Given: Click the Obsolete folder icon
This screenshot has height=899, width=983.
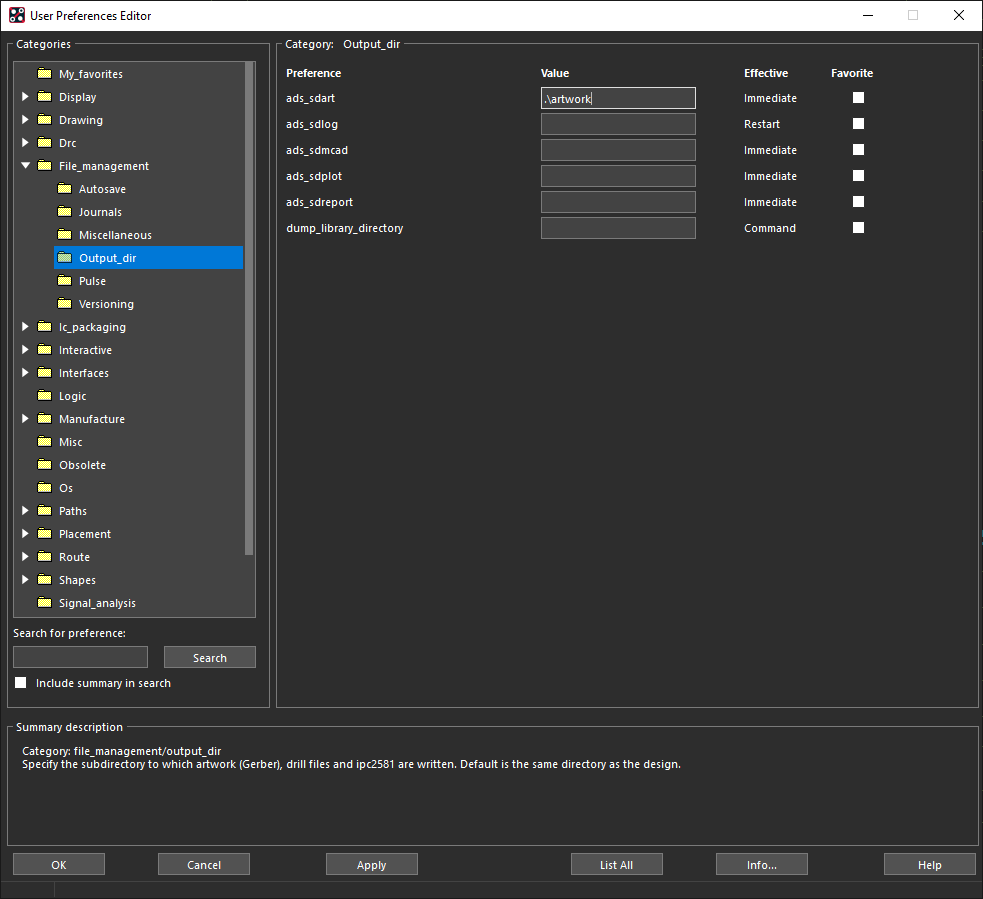Looking at the screenshot, I should 45,465.
